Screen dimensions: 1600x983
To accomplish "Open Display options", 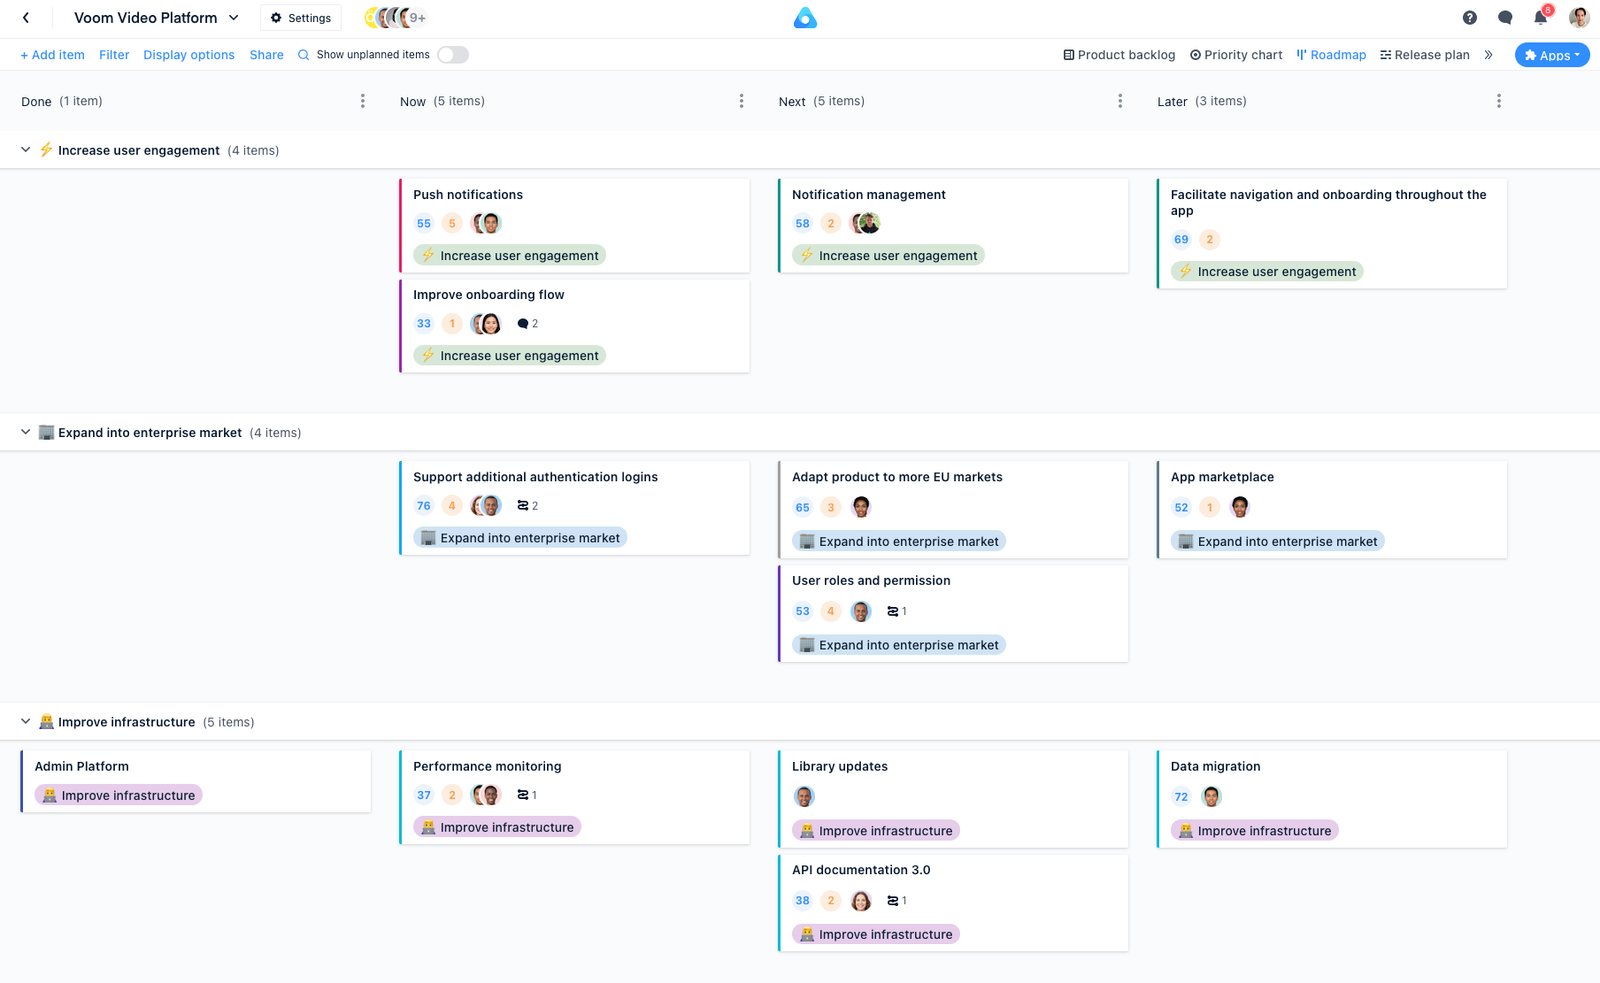I will [x=189, y=55].
